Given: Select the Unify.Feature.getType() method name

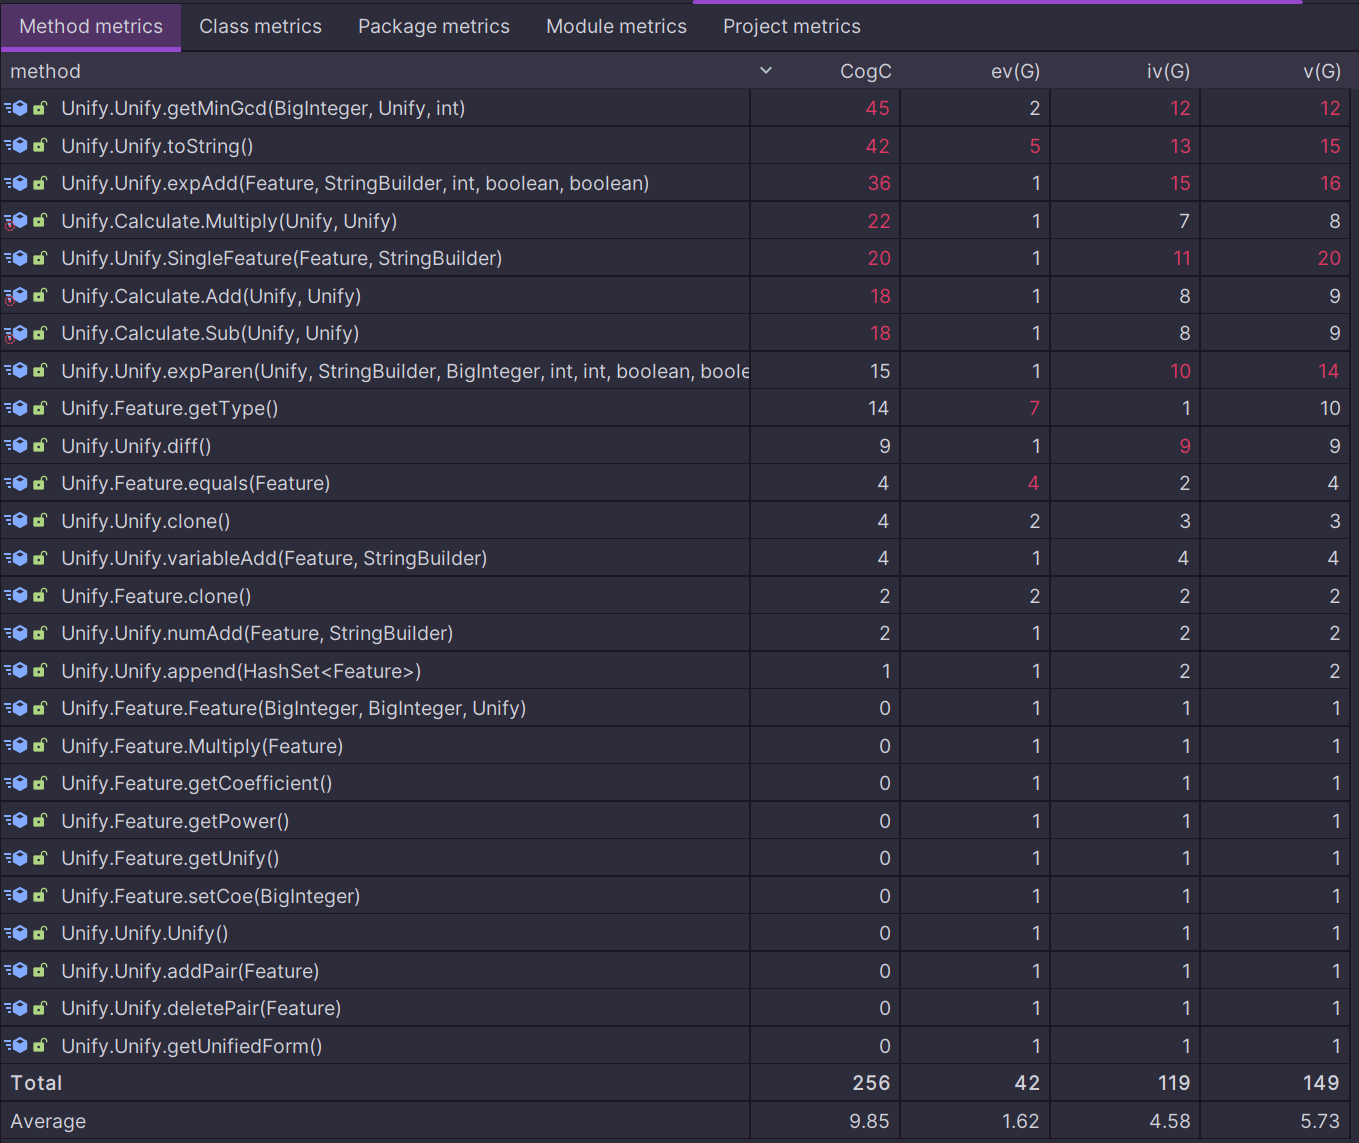Looking at the screenshot, I should [x=170, y=408].
